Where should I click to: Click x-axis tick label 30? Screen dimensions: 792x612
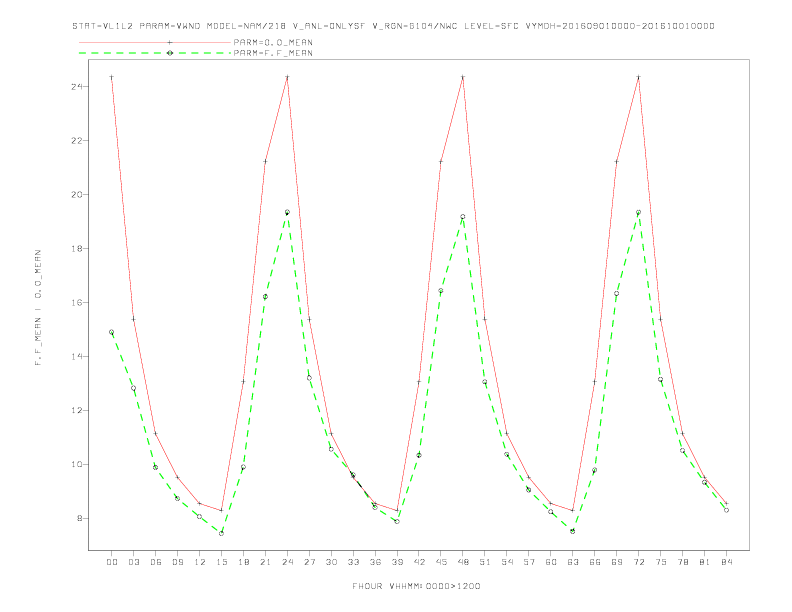pyautogui.click(x=331, y=562)
